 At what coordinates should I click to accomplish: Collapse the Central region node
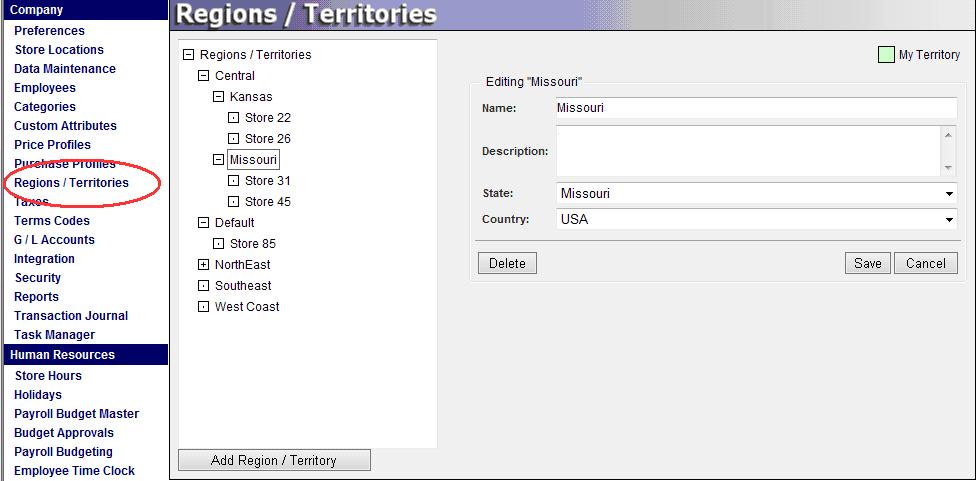coord(204,76)
